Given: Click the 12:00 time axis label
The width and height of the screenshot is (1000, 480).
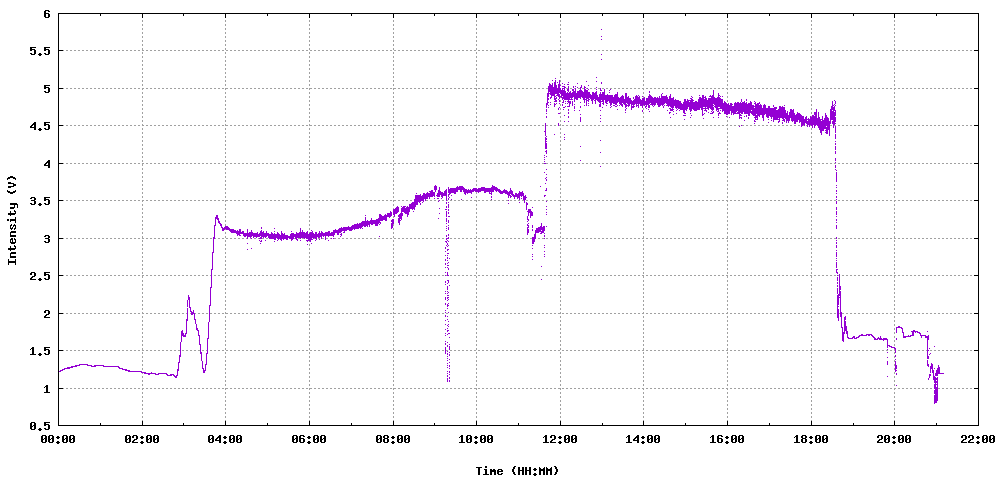Looking at the screenshot, I should pyautogui.click(x=560, y=439).
